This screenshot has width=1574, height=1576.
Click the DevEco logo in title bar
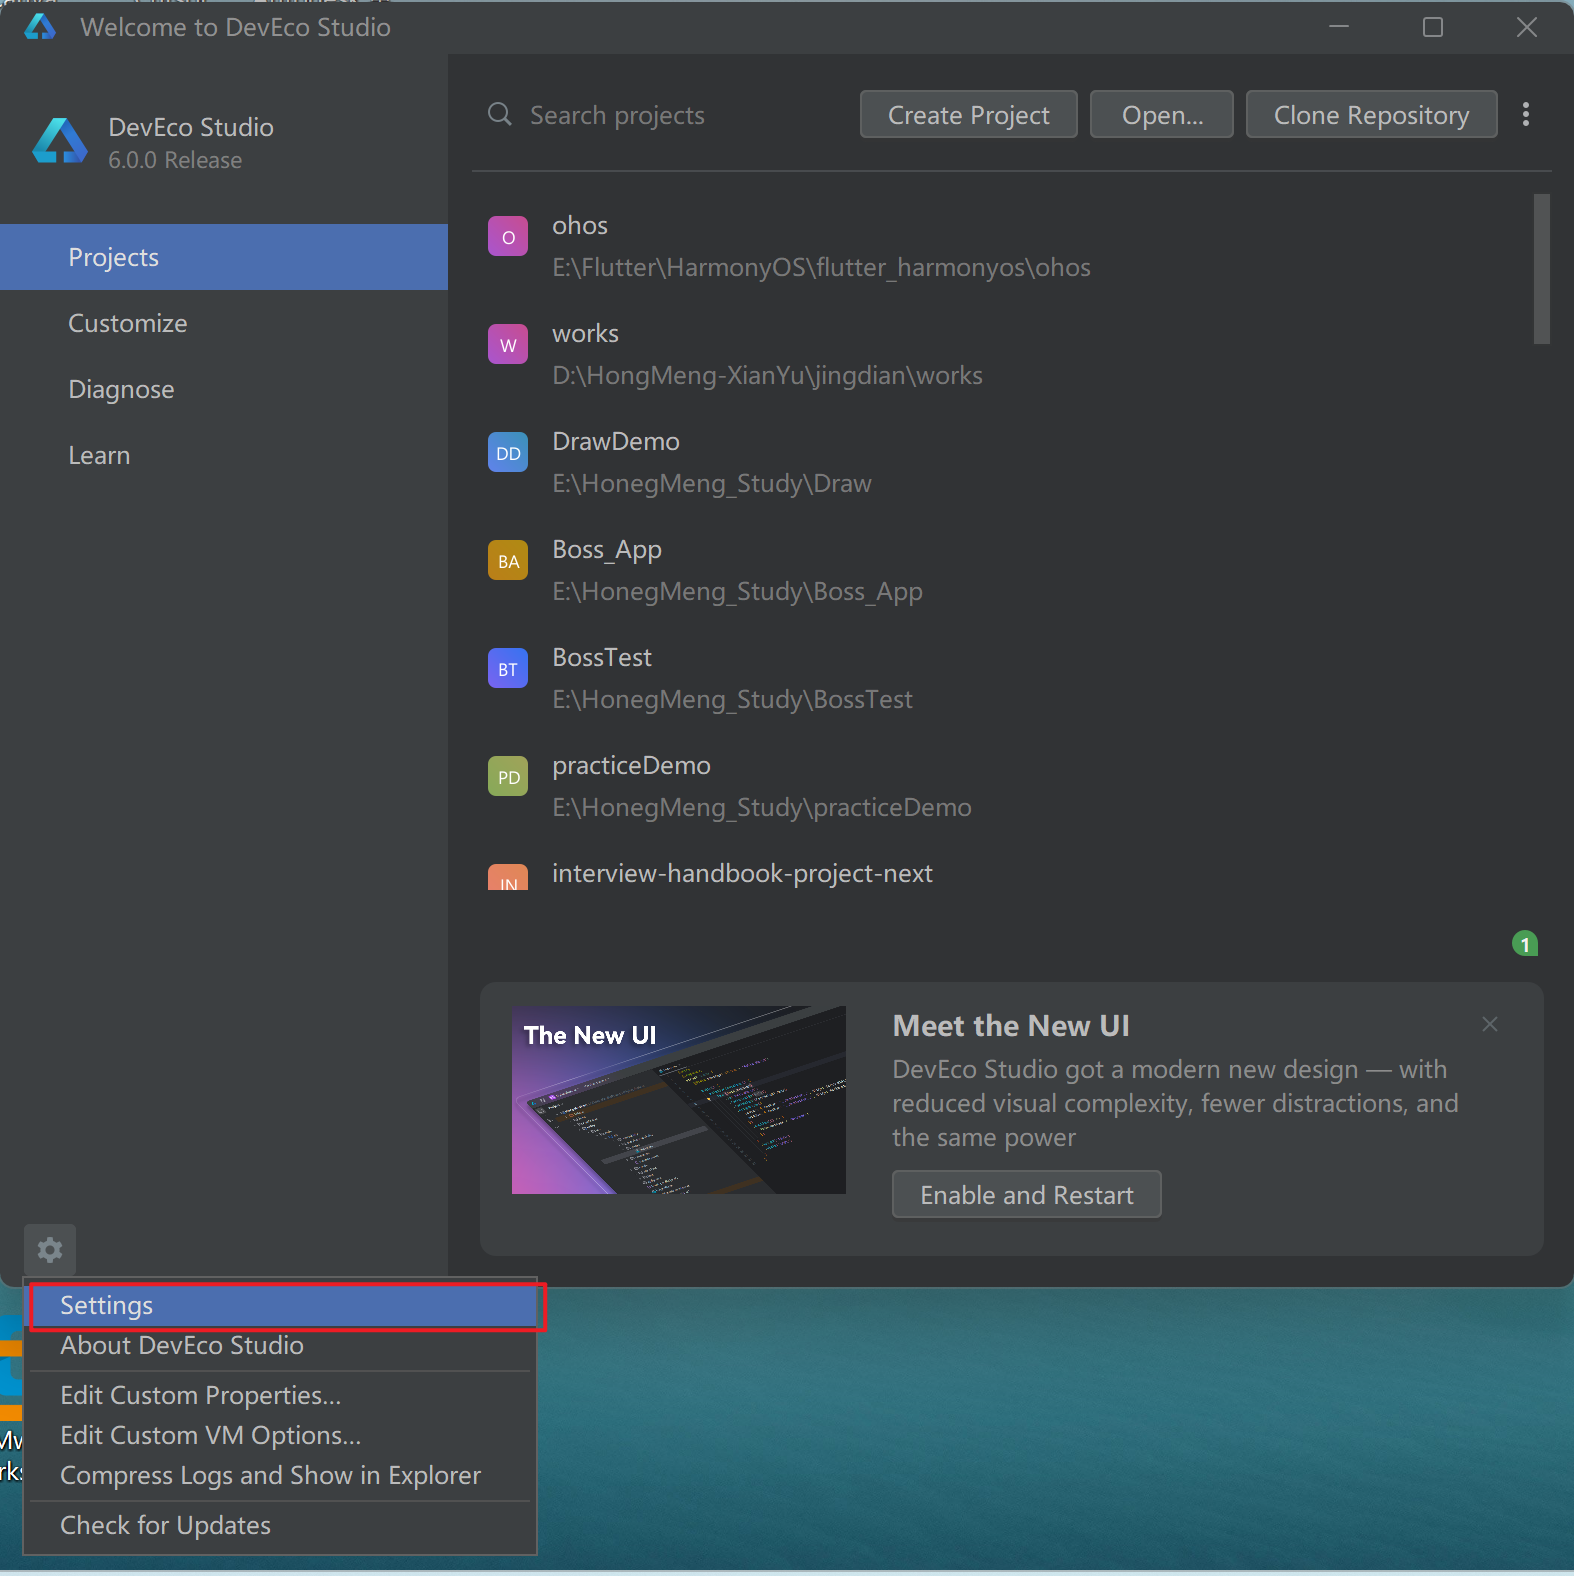[x=40, y=27]
